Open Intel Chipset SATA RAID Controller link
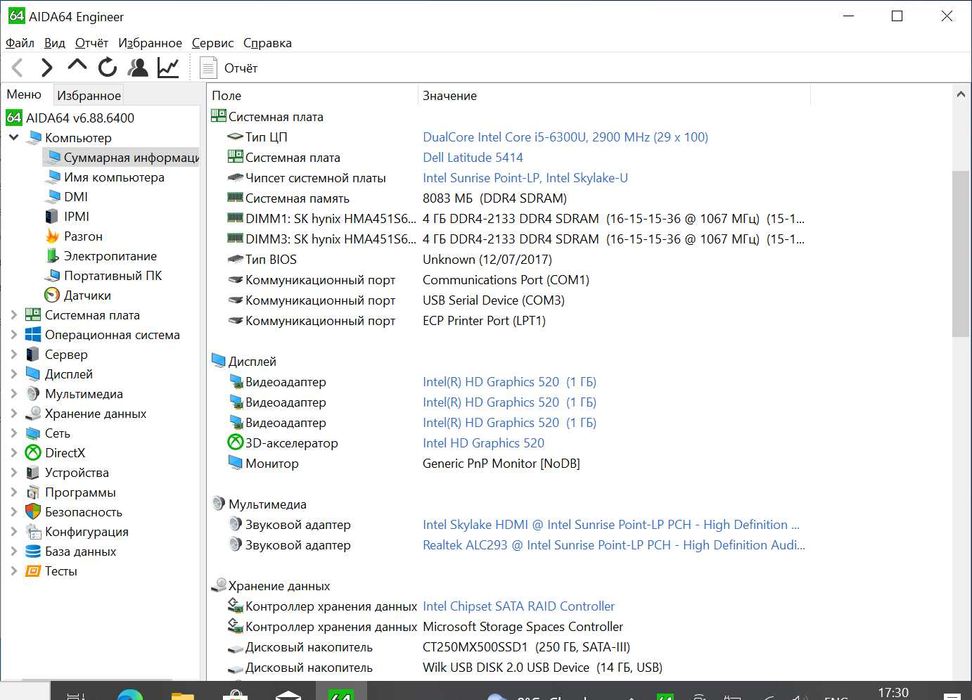 pyautogui.click(x=519, y=606)
